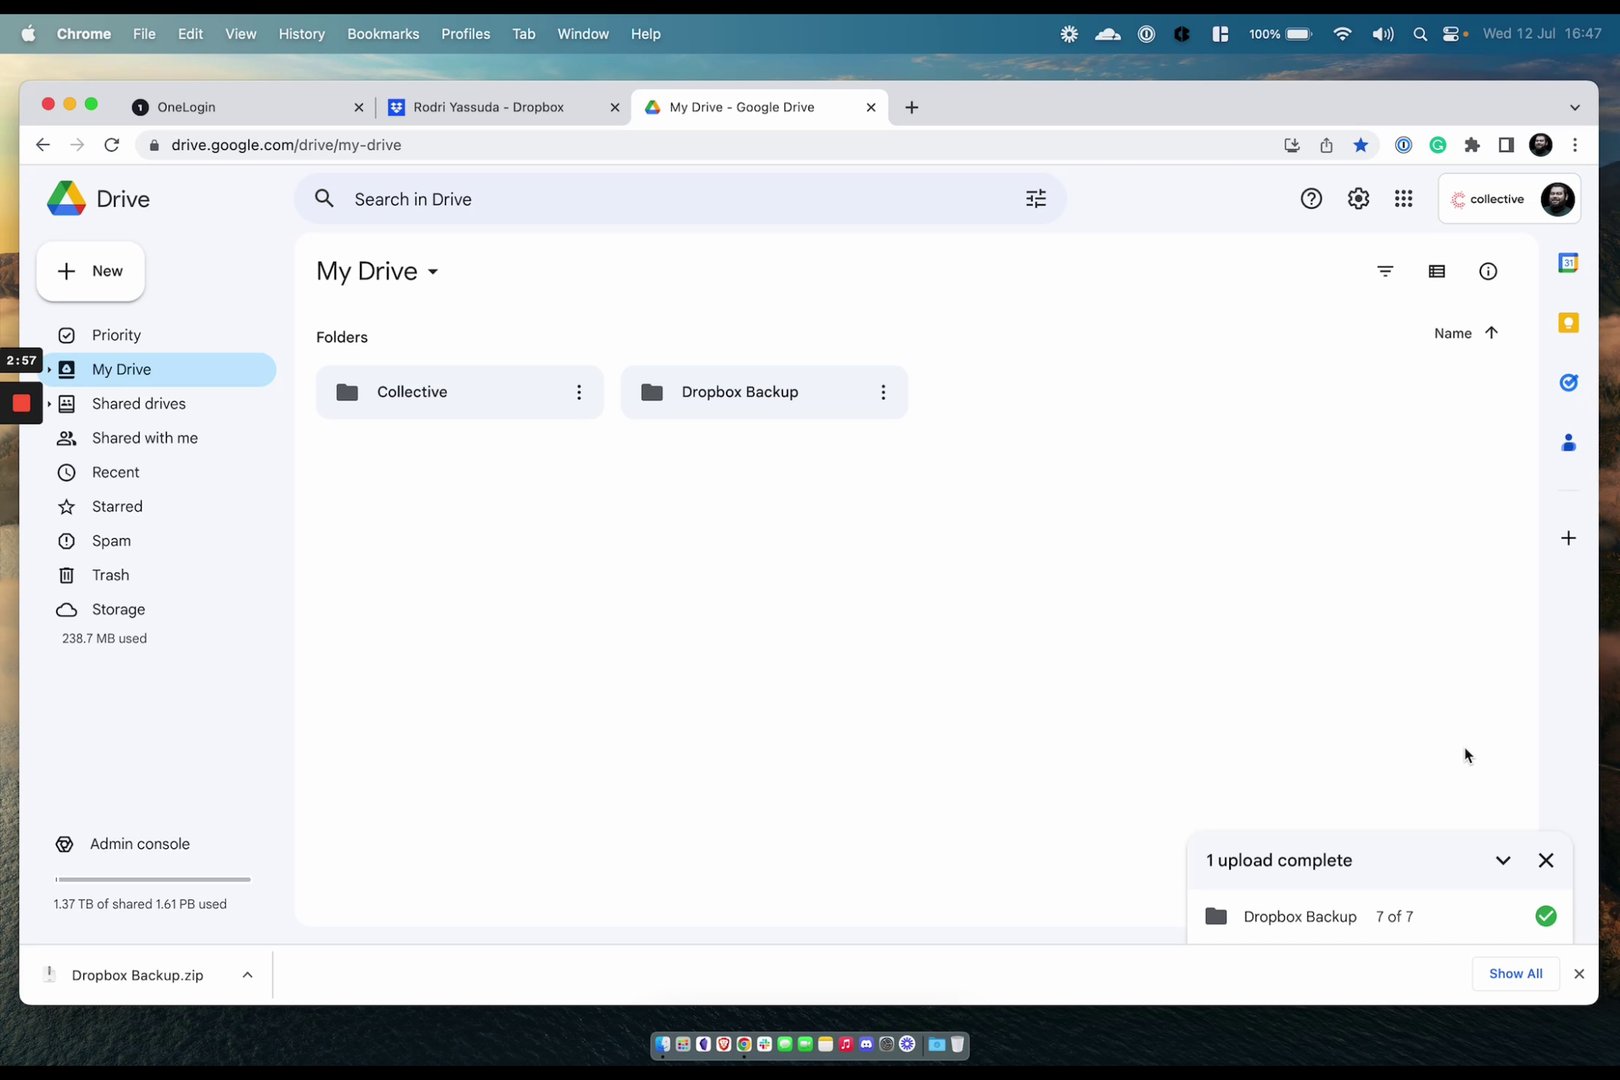Open Storage usage page
1620x1080 pixels.
click(x=158, y=609)
